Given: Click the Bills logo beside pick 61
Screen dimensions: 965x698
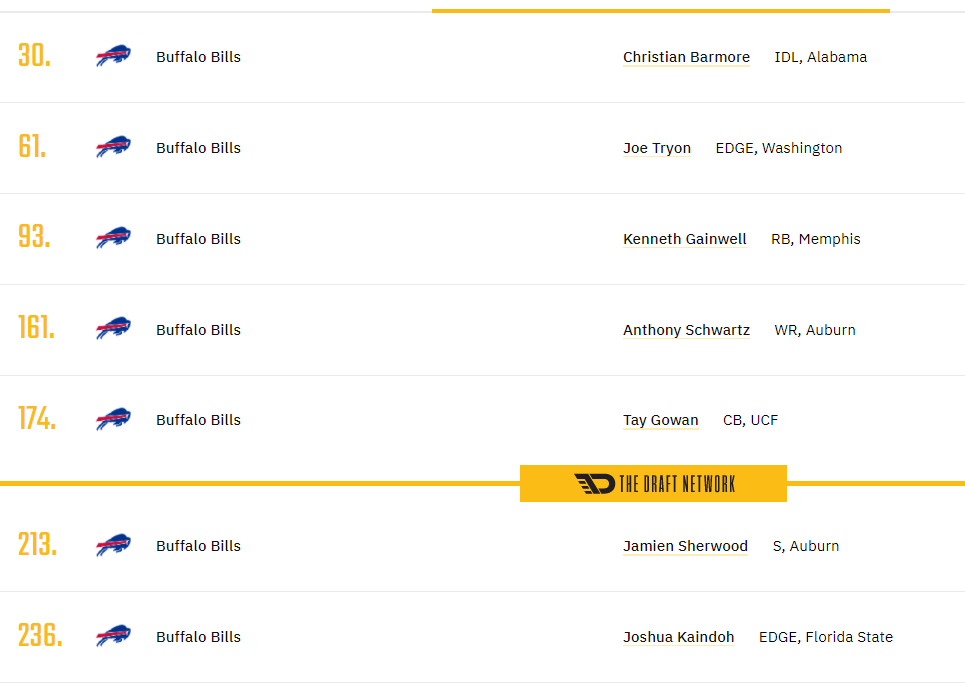Looking at the screenshot, I should tap(113, 147).
